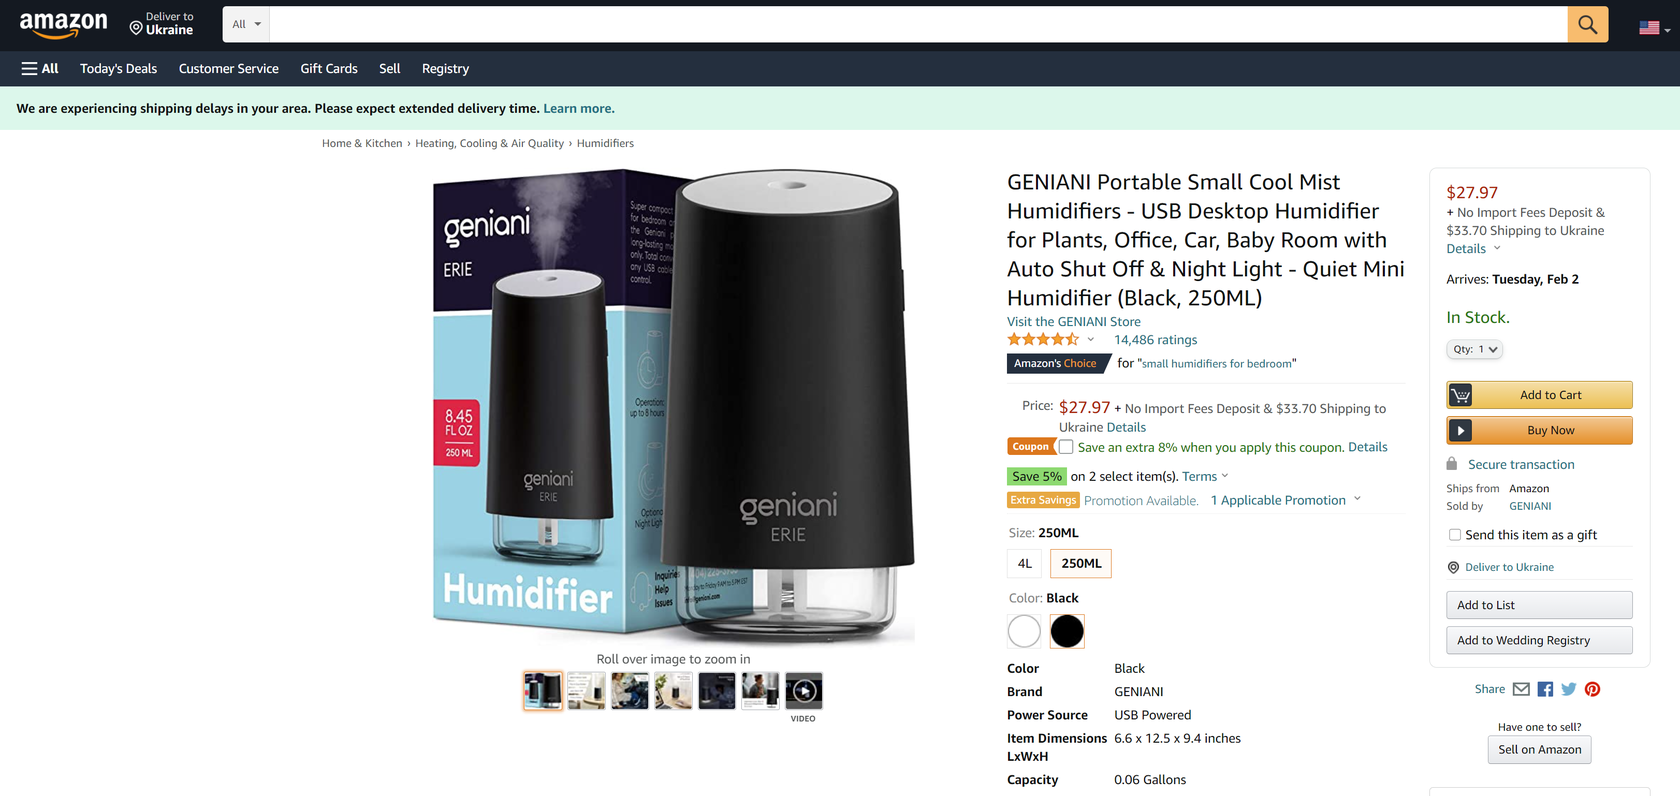Visit the GENIANI Store link
The width and height of the screenshot is (1680, 796).
(x=1073, y=322)
